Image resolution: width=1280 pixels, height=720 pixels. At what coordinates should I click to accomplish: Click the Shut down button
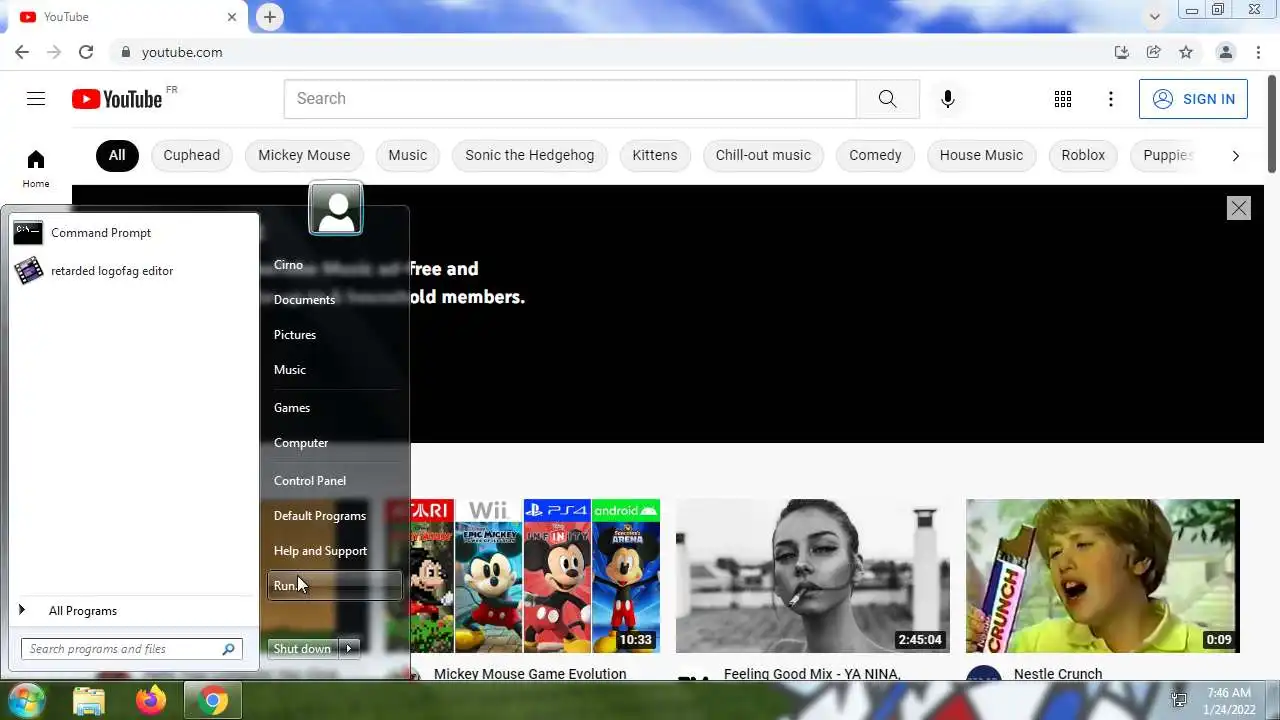302,648
